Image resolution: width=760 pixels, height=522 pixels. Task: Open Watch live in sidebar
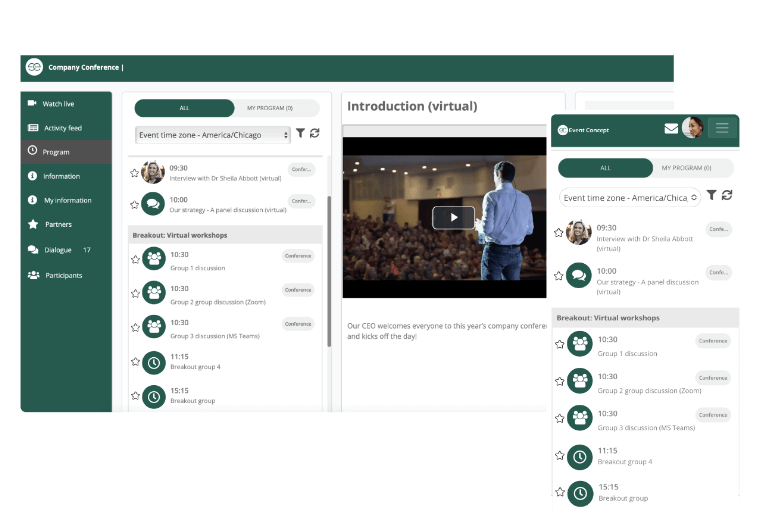tap(66, 104)
